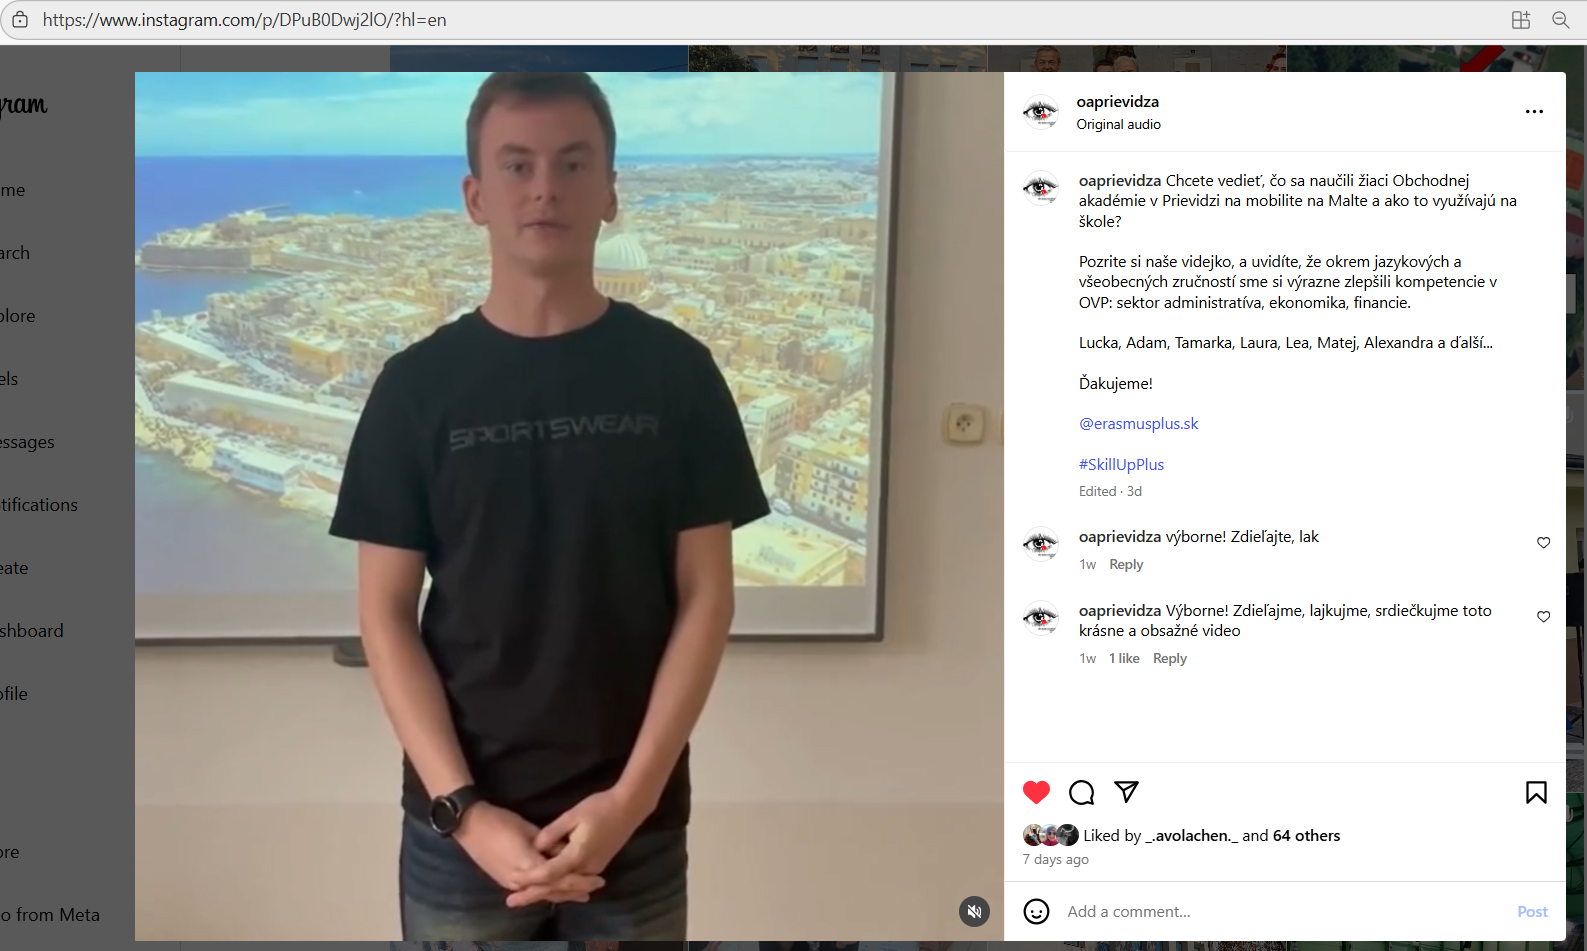Screen dimensions: 1587x951
Task: Open the three-dot more options menu
Action: click(x=1534, y=112)
